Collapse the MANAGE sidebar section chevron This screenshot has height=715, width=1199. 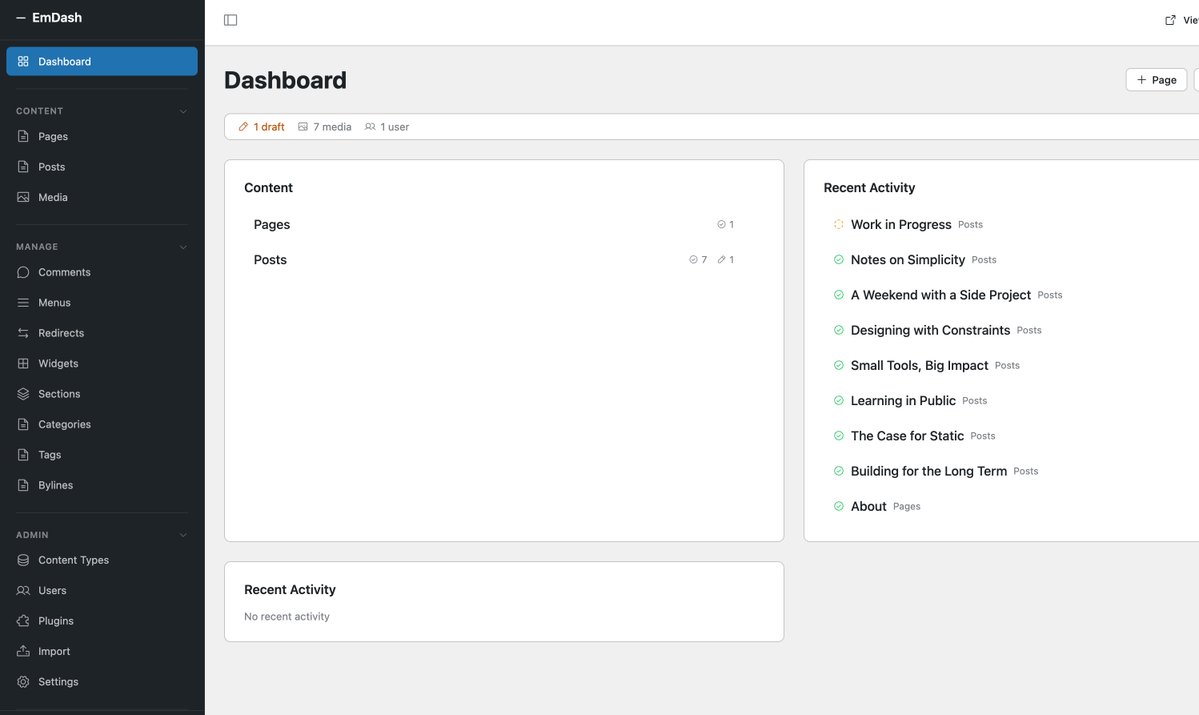183,247
